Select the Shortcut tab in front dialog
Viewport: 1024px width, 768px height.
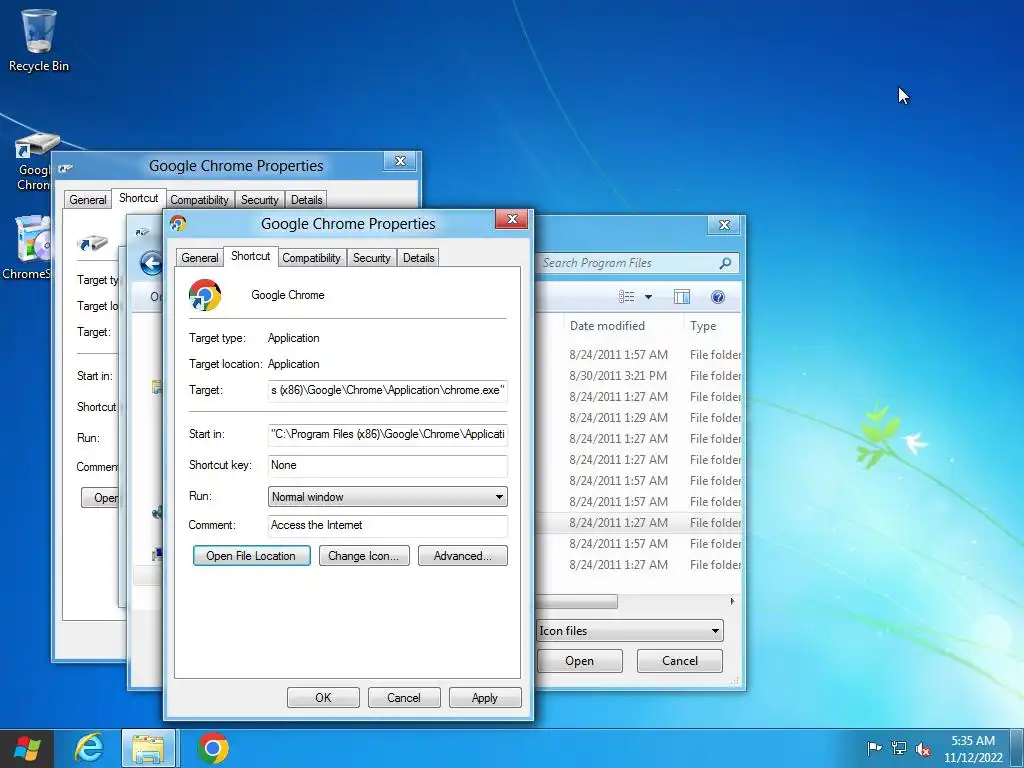click(x=251, y=256)
